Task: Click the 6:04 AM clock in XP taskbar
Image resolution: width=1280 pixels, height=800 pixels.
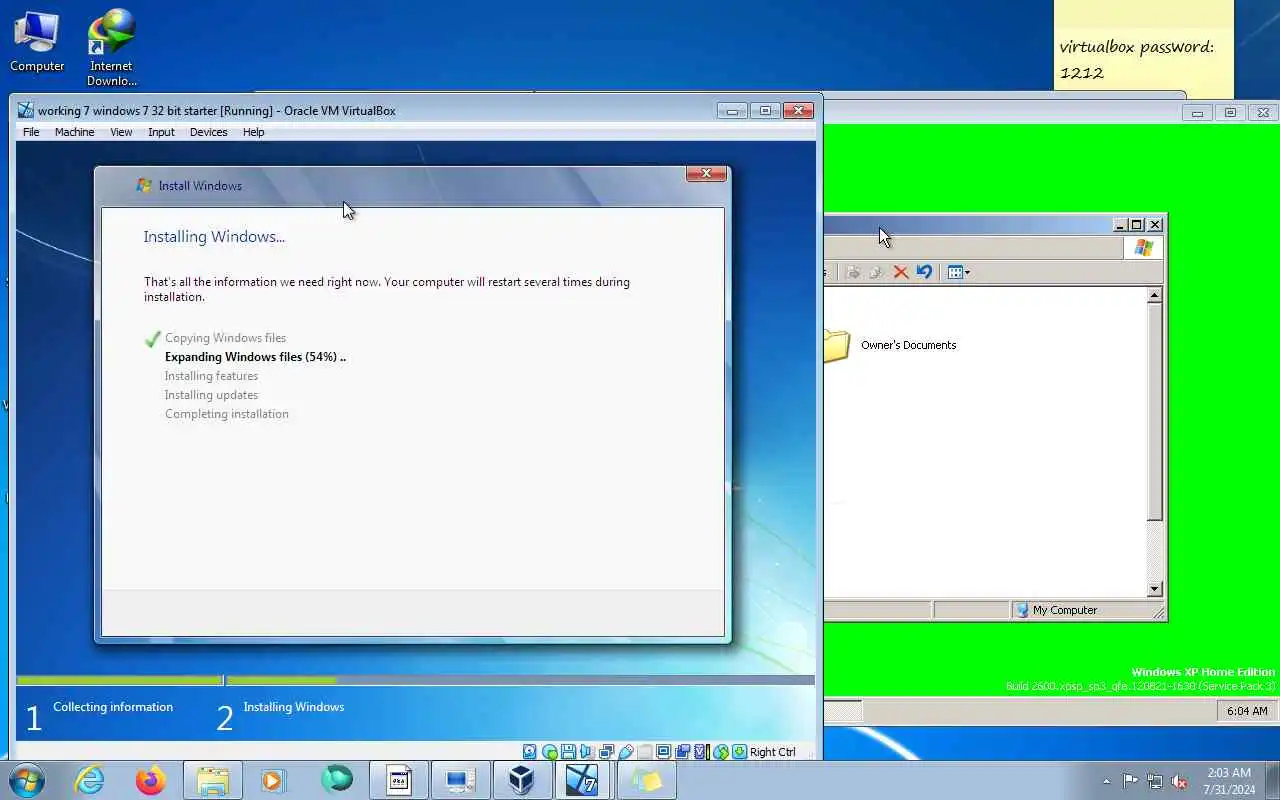Action: [1246, 711]
